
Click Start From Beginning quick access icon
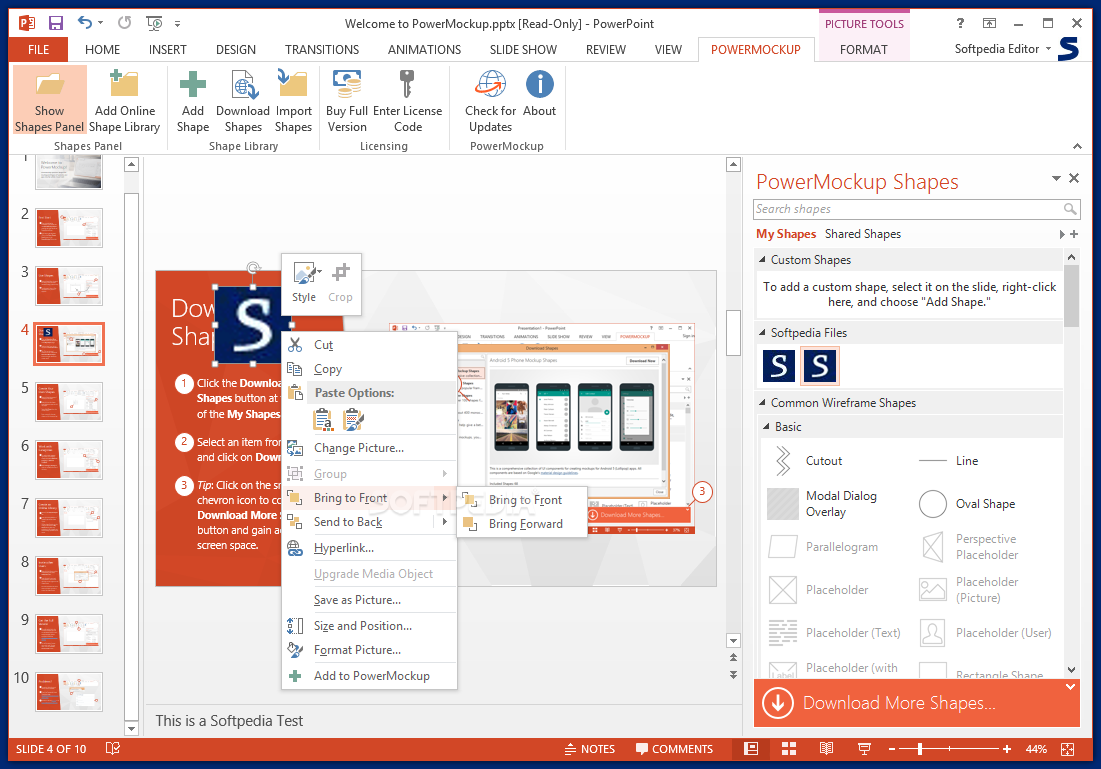coord(154,23)
